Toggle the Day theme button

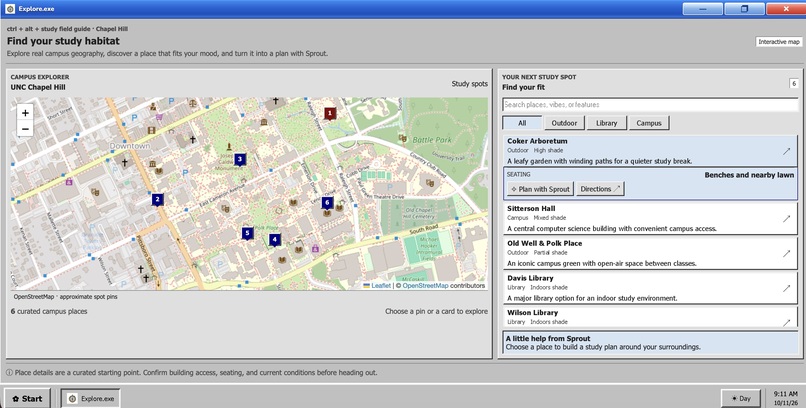740,398
